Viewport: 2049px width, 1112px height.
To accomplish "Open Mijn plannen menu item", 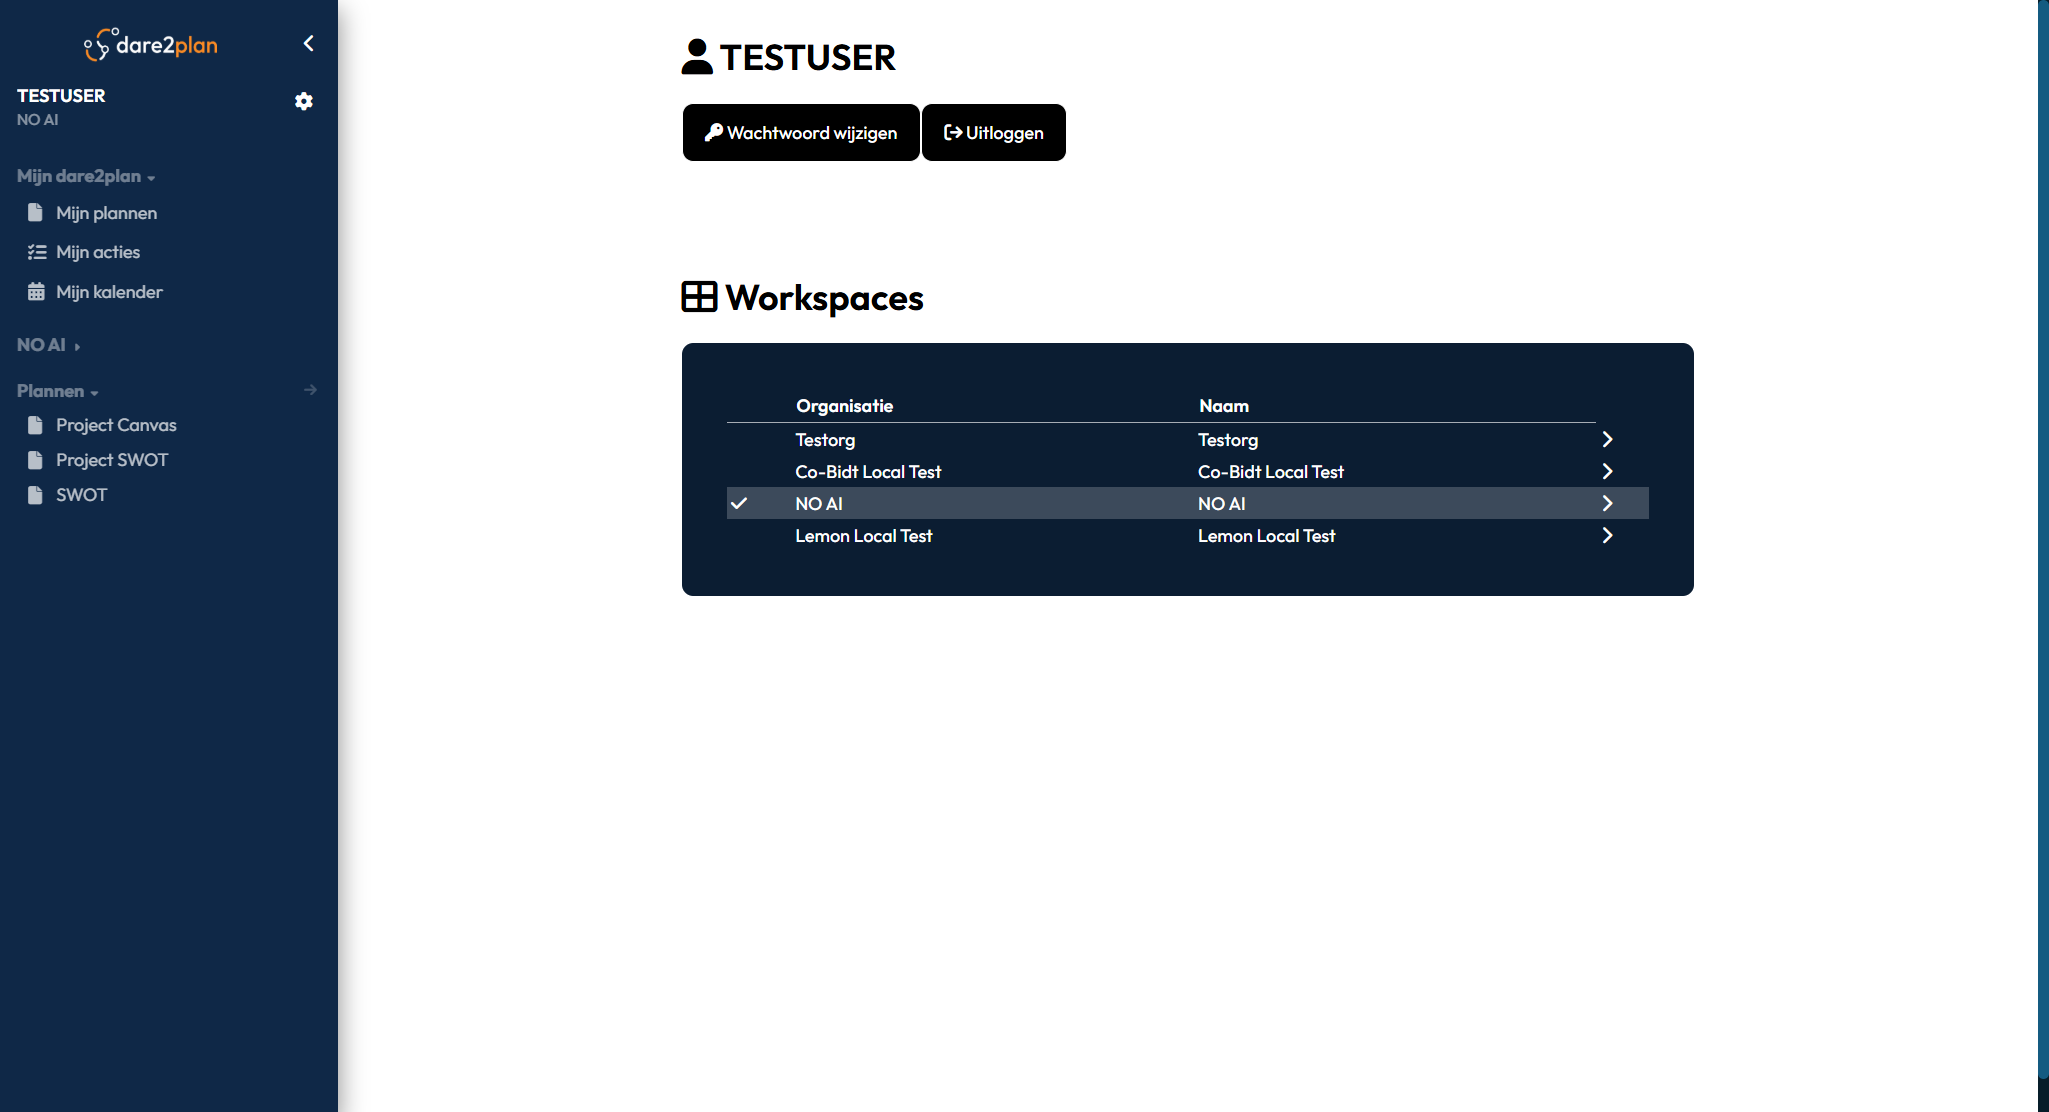I will click(x=106, y=213).
